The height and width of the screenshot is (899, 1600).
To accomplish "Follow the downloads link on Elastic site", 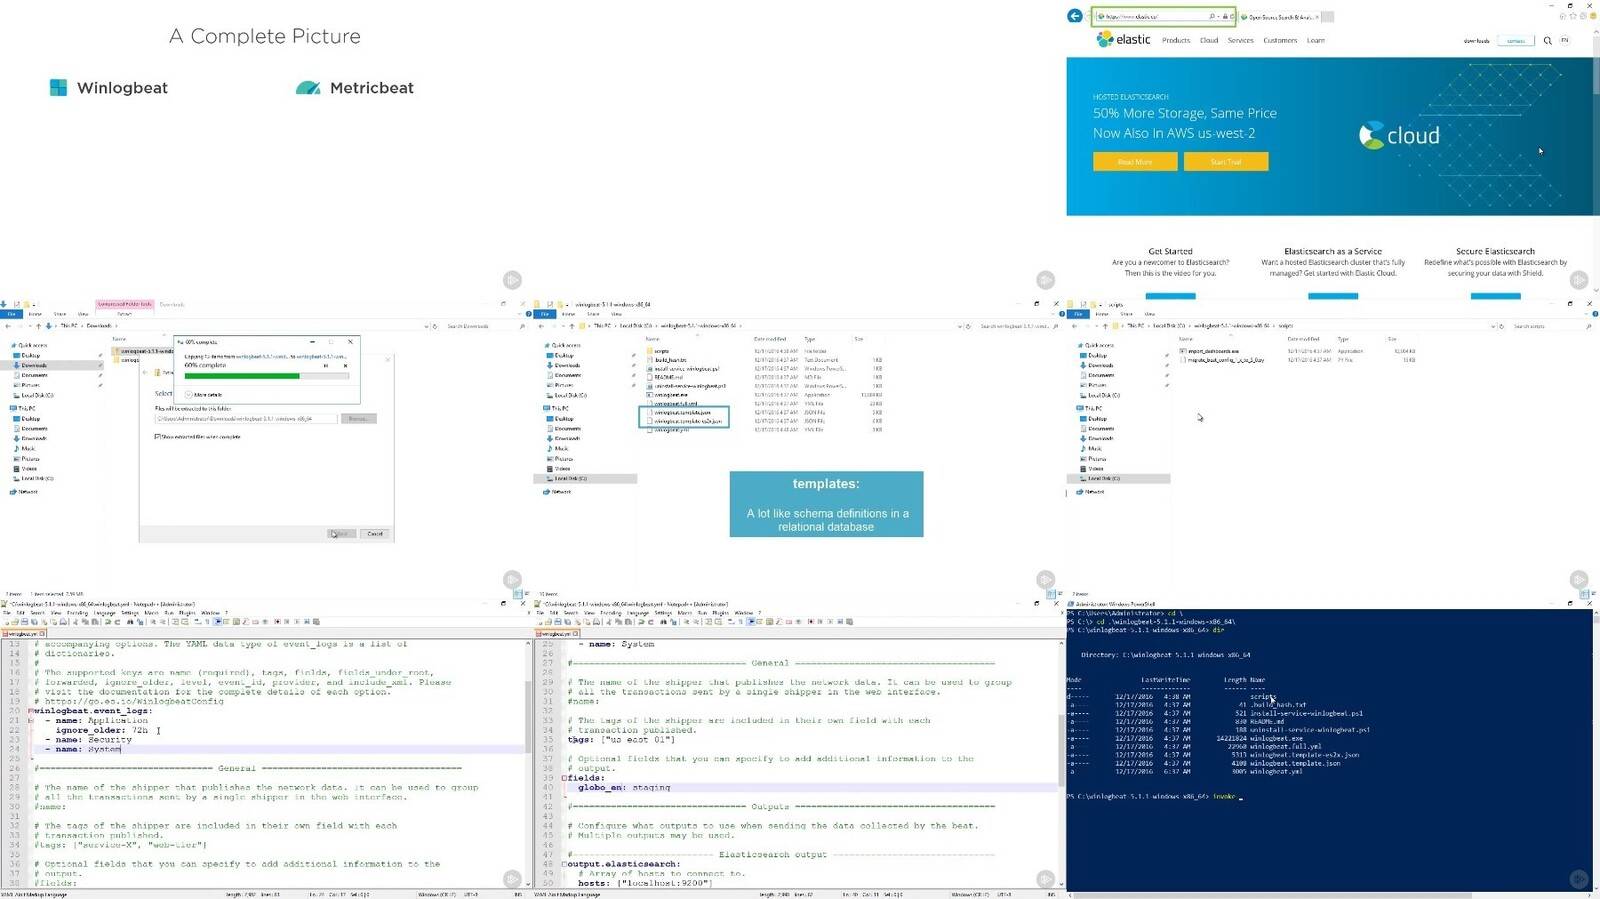I will tap(1477, 41).
